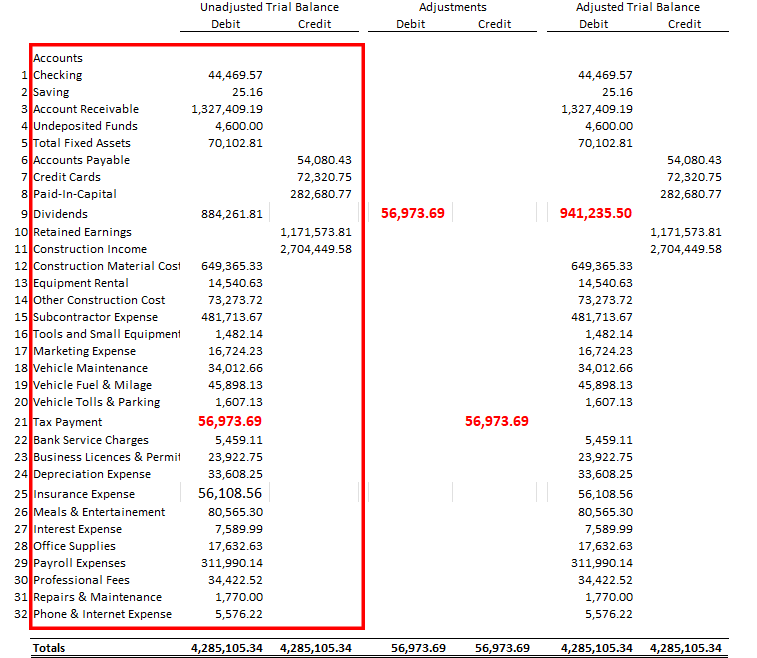Click row number 9 beside Dividends
The height and width of the screenshot is (658, 757).
coord(24,214)
